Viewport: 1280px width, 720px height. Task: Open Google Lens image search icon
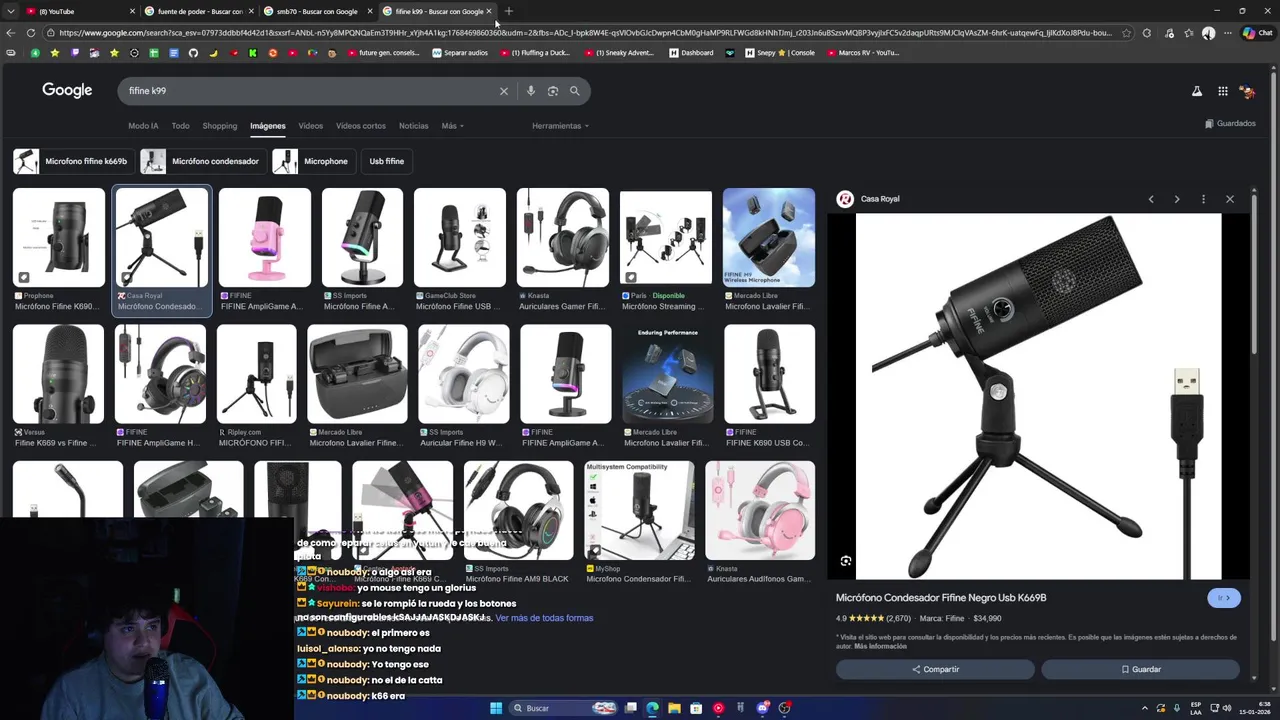click(553, 91)
